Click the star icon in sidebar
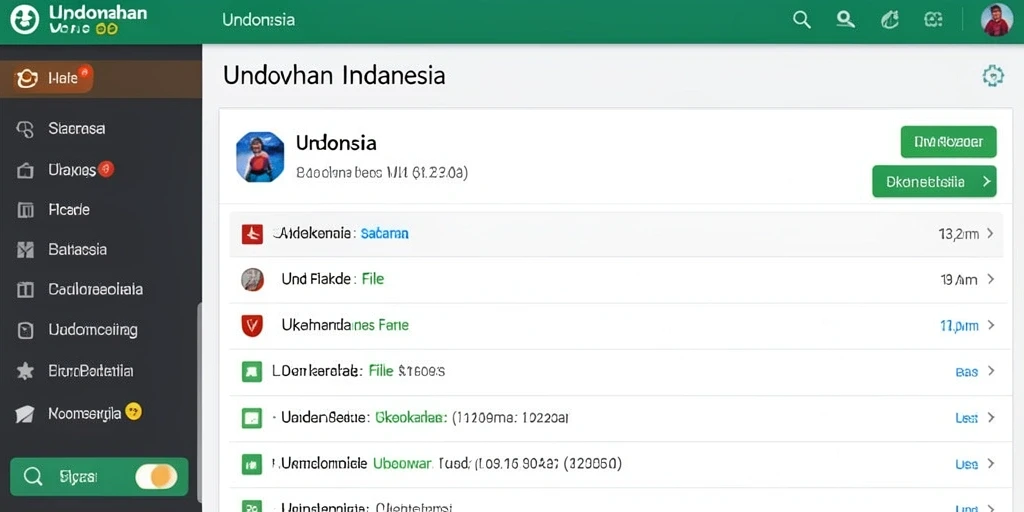Screen dimensions: 1024x512 [x=25, y=372]
